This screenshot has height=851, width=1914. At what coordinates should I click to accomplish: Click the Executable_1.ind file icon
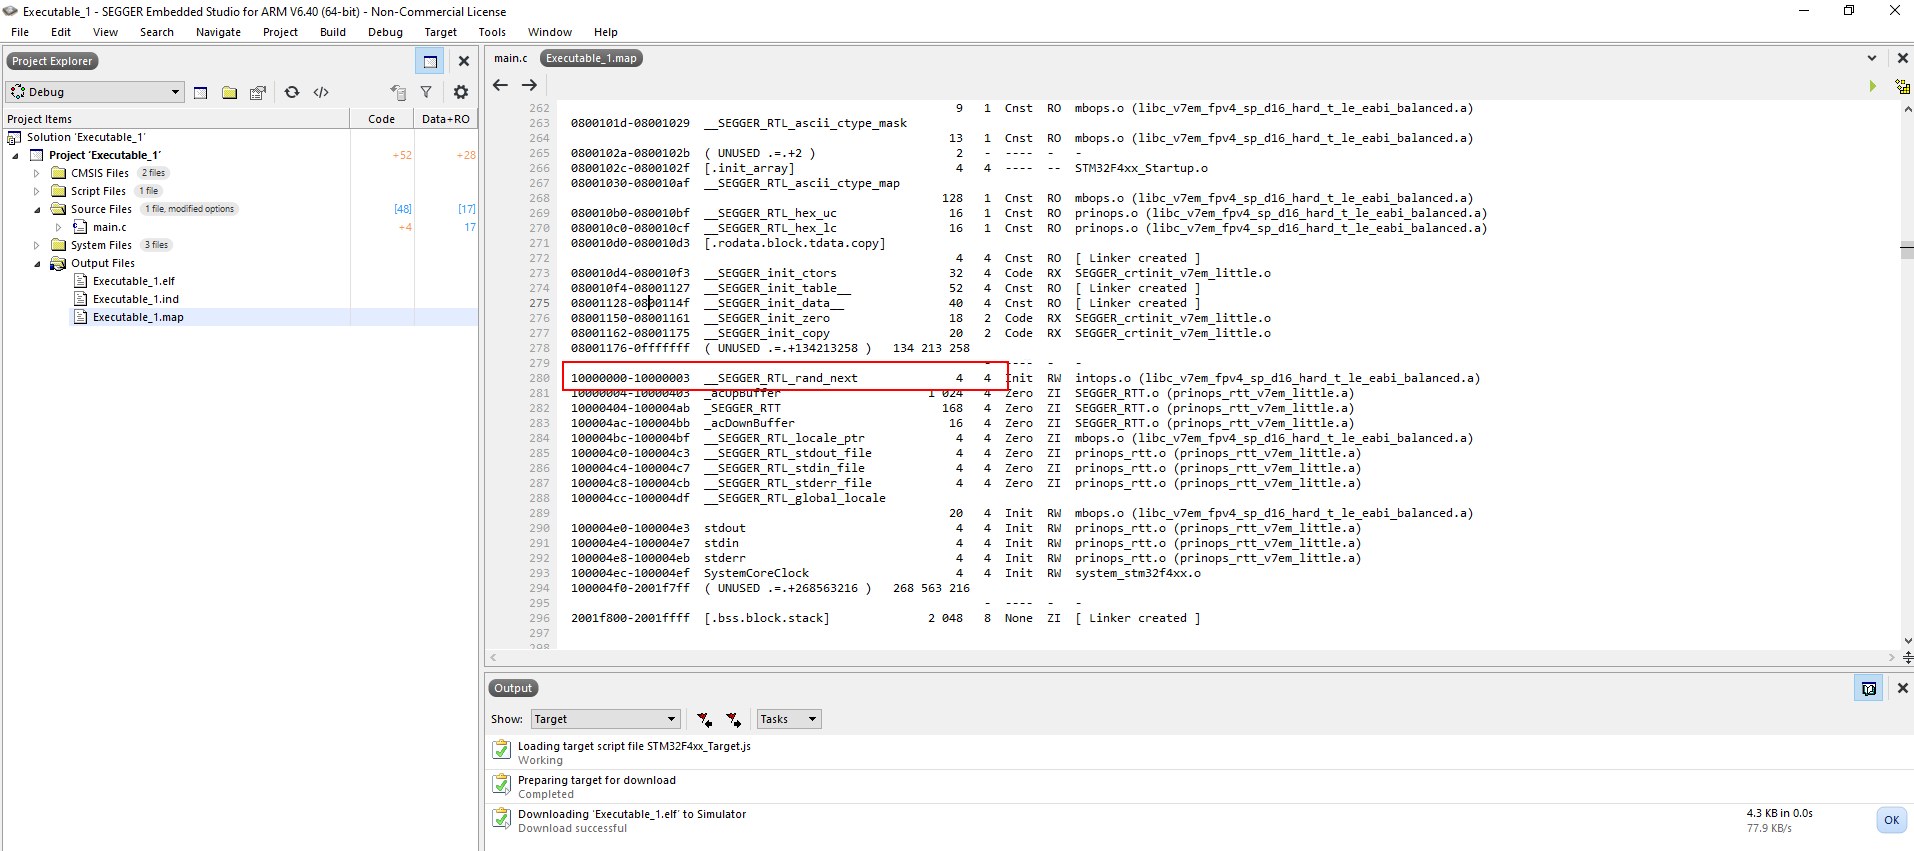click(81, 299)
